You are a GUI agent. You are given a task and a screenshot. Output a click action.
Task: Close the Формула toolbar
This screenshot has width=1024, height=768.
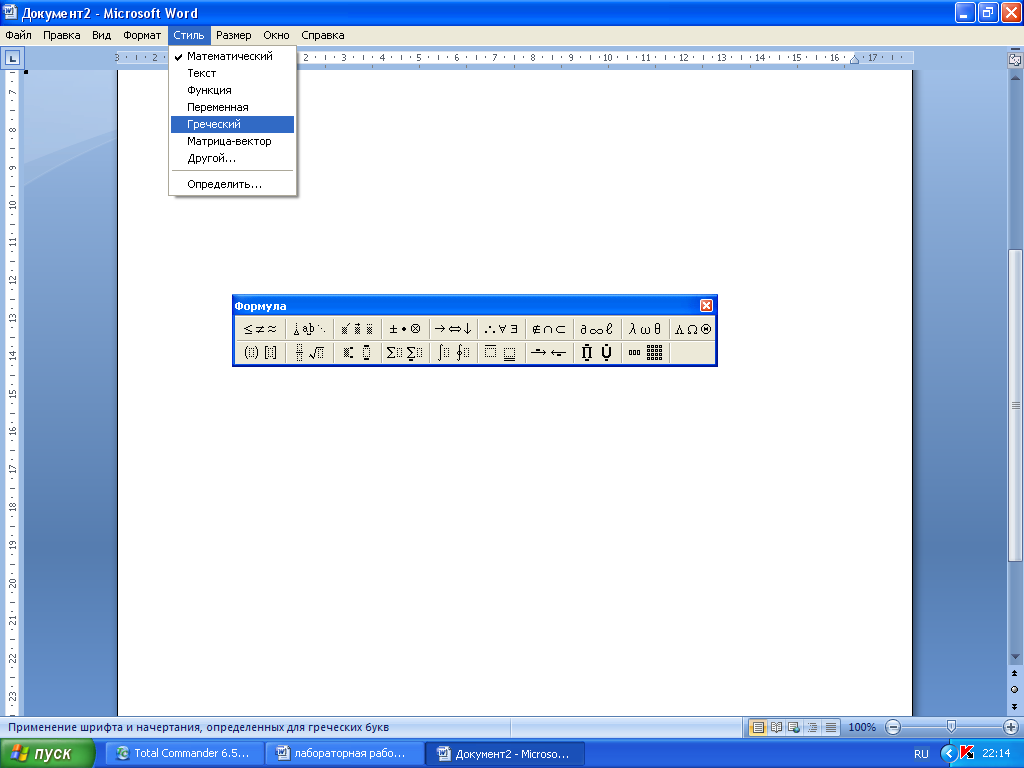coord(706,306)
